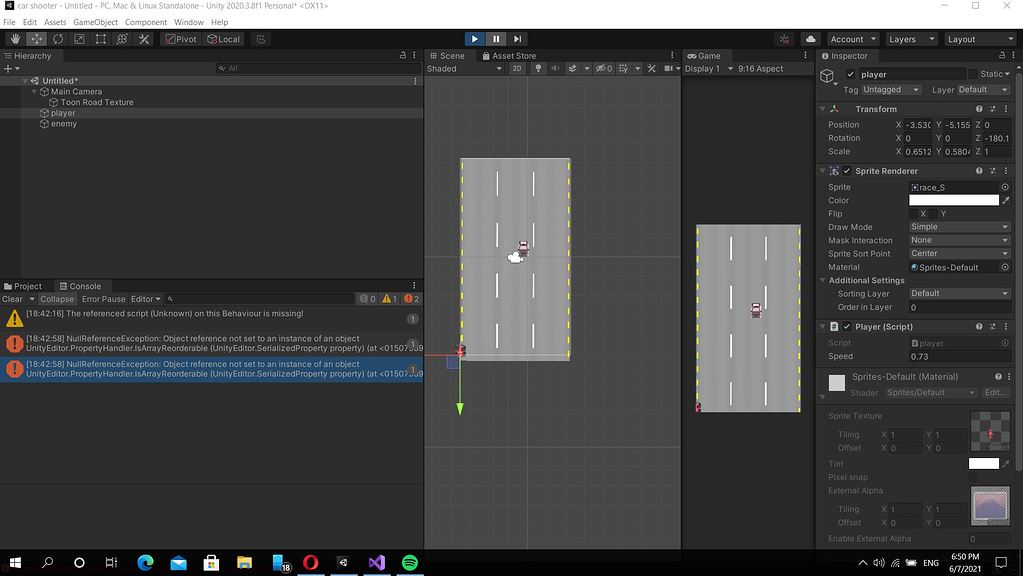Switch to the Project tab
The height and width of the screenshot is (576, 1023).
pyautogui.click(x=23, y=286)
